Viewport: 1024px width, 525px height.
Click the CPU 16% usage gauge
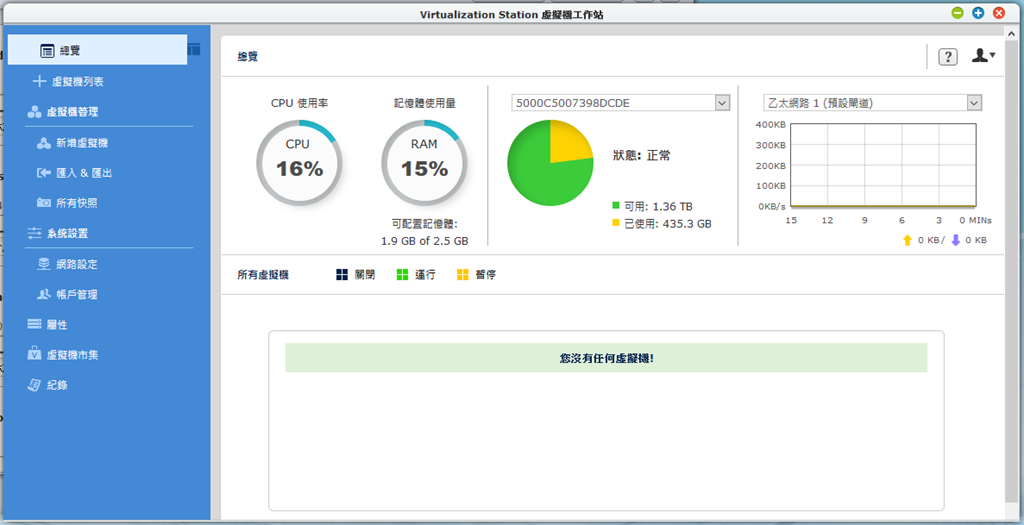[299, 163]
